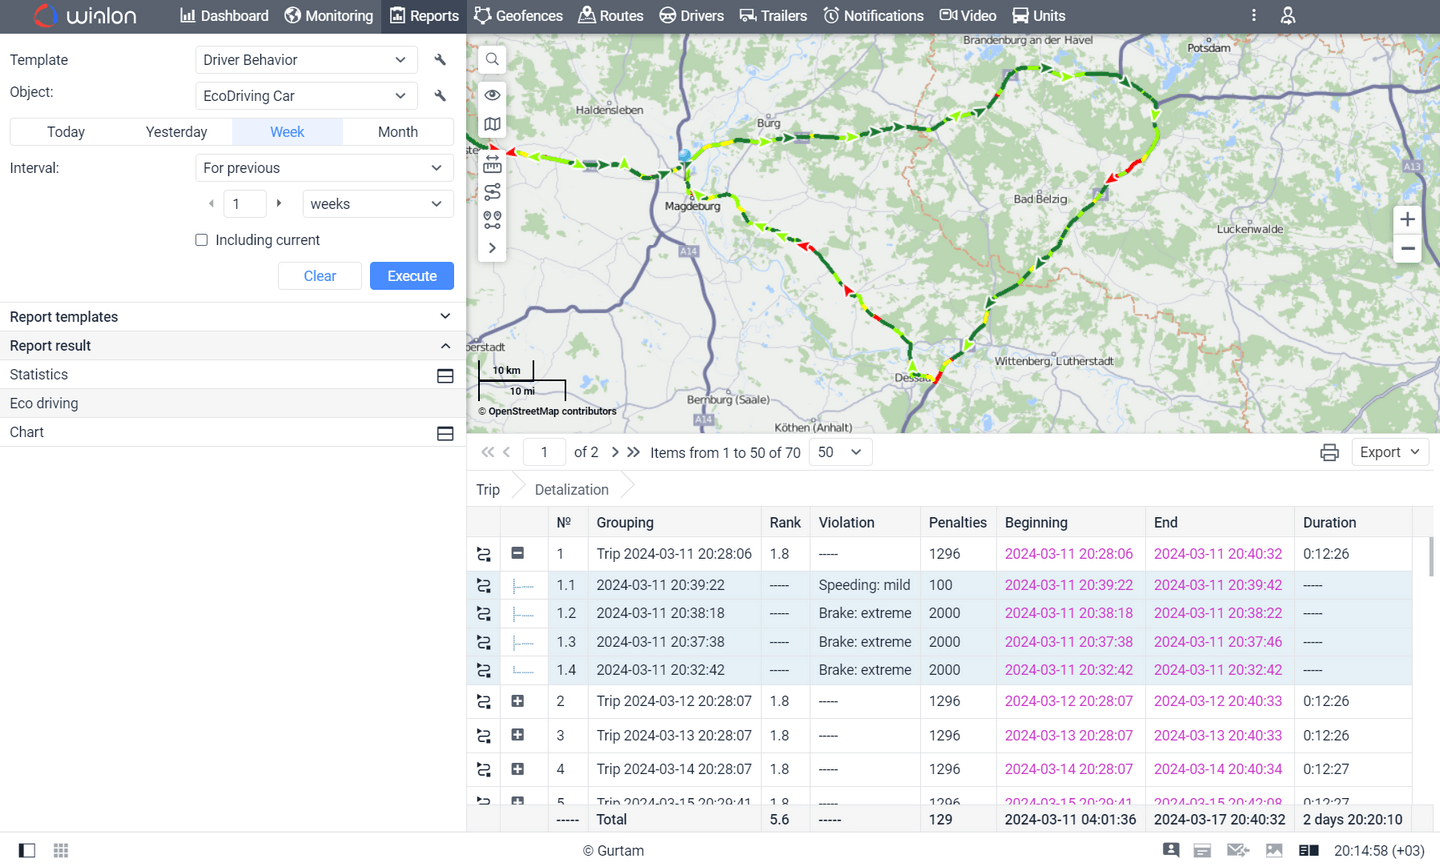This screenshot has width=1440, height=867.
Task: Open the map search tool
Action: tap(492, 59)
